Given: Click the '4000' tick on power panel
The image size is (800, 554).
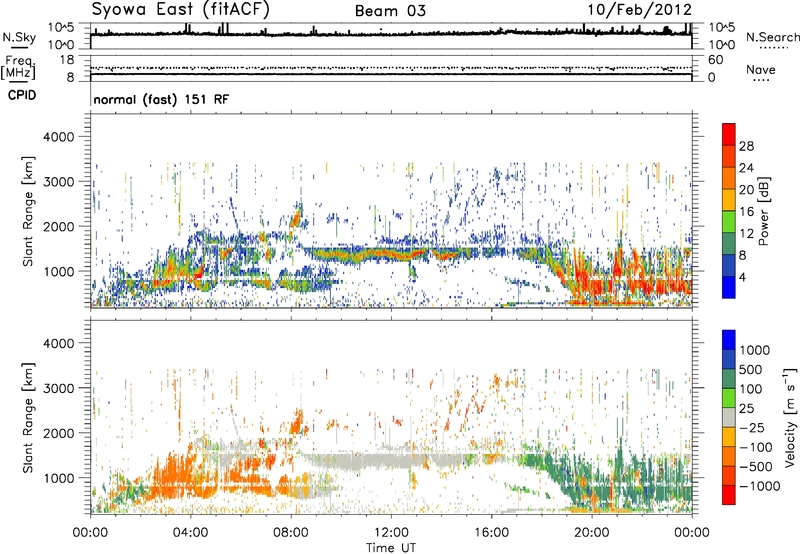Looking at the screenshot, I should pyautogui.click(x=58, y=137).
